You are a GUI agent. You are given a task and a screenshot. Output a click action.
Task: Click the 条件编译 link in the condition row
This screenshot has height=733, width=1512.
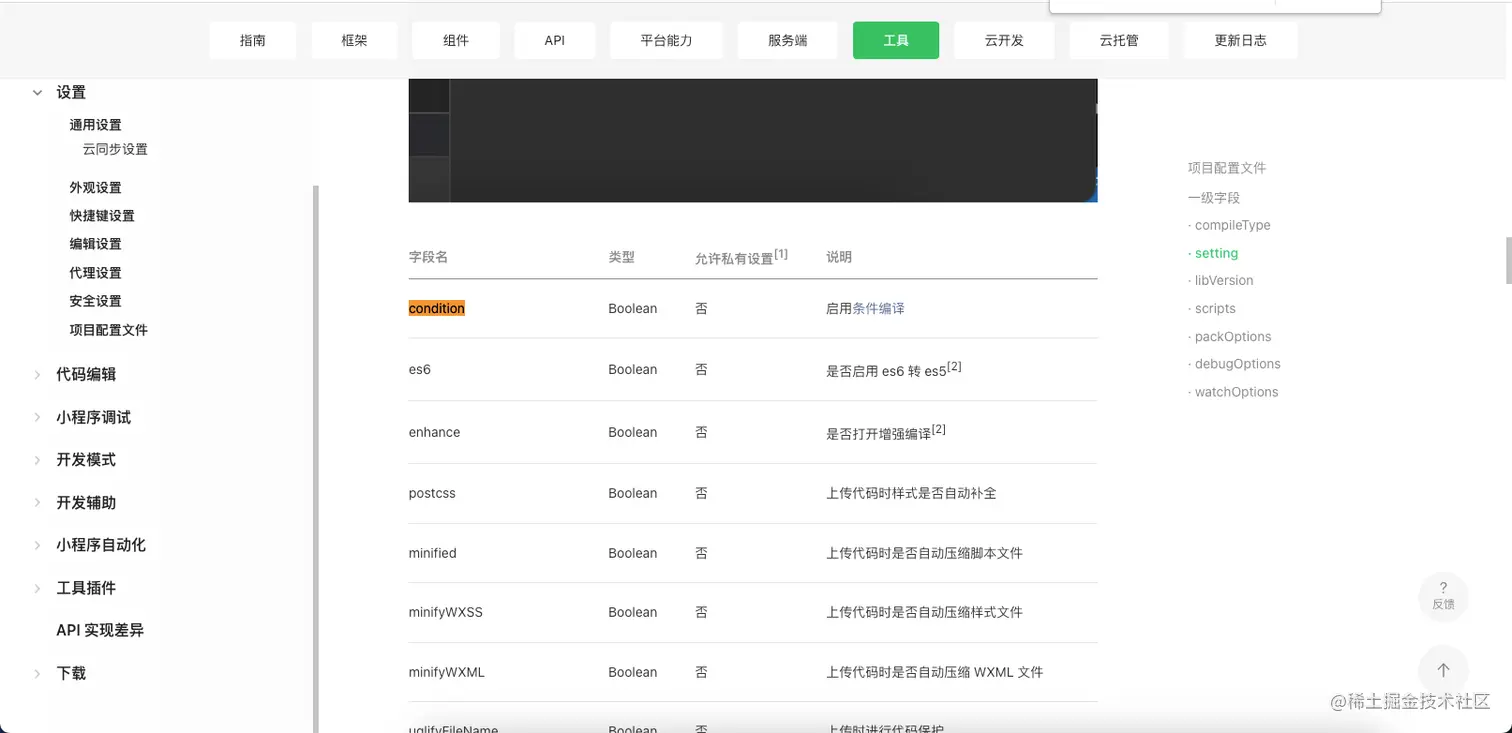(x=878, y=308)
